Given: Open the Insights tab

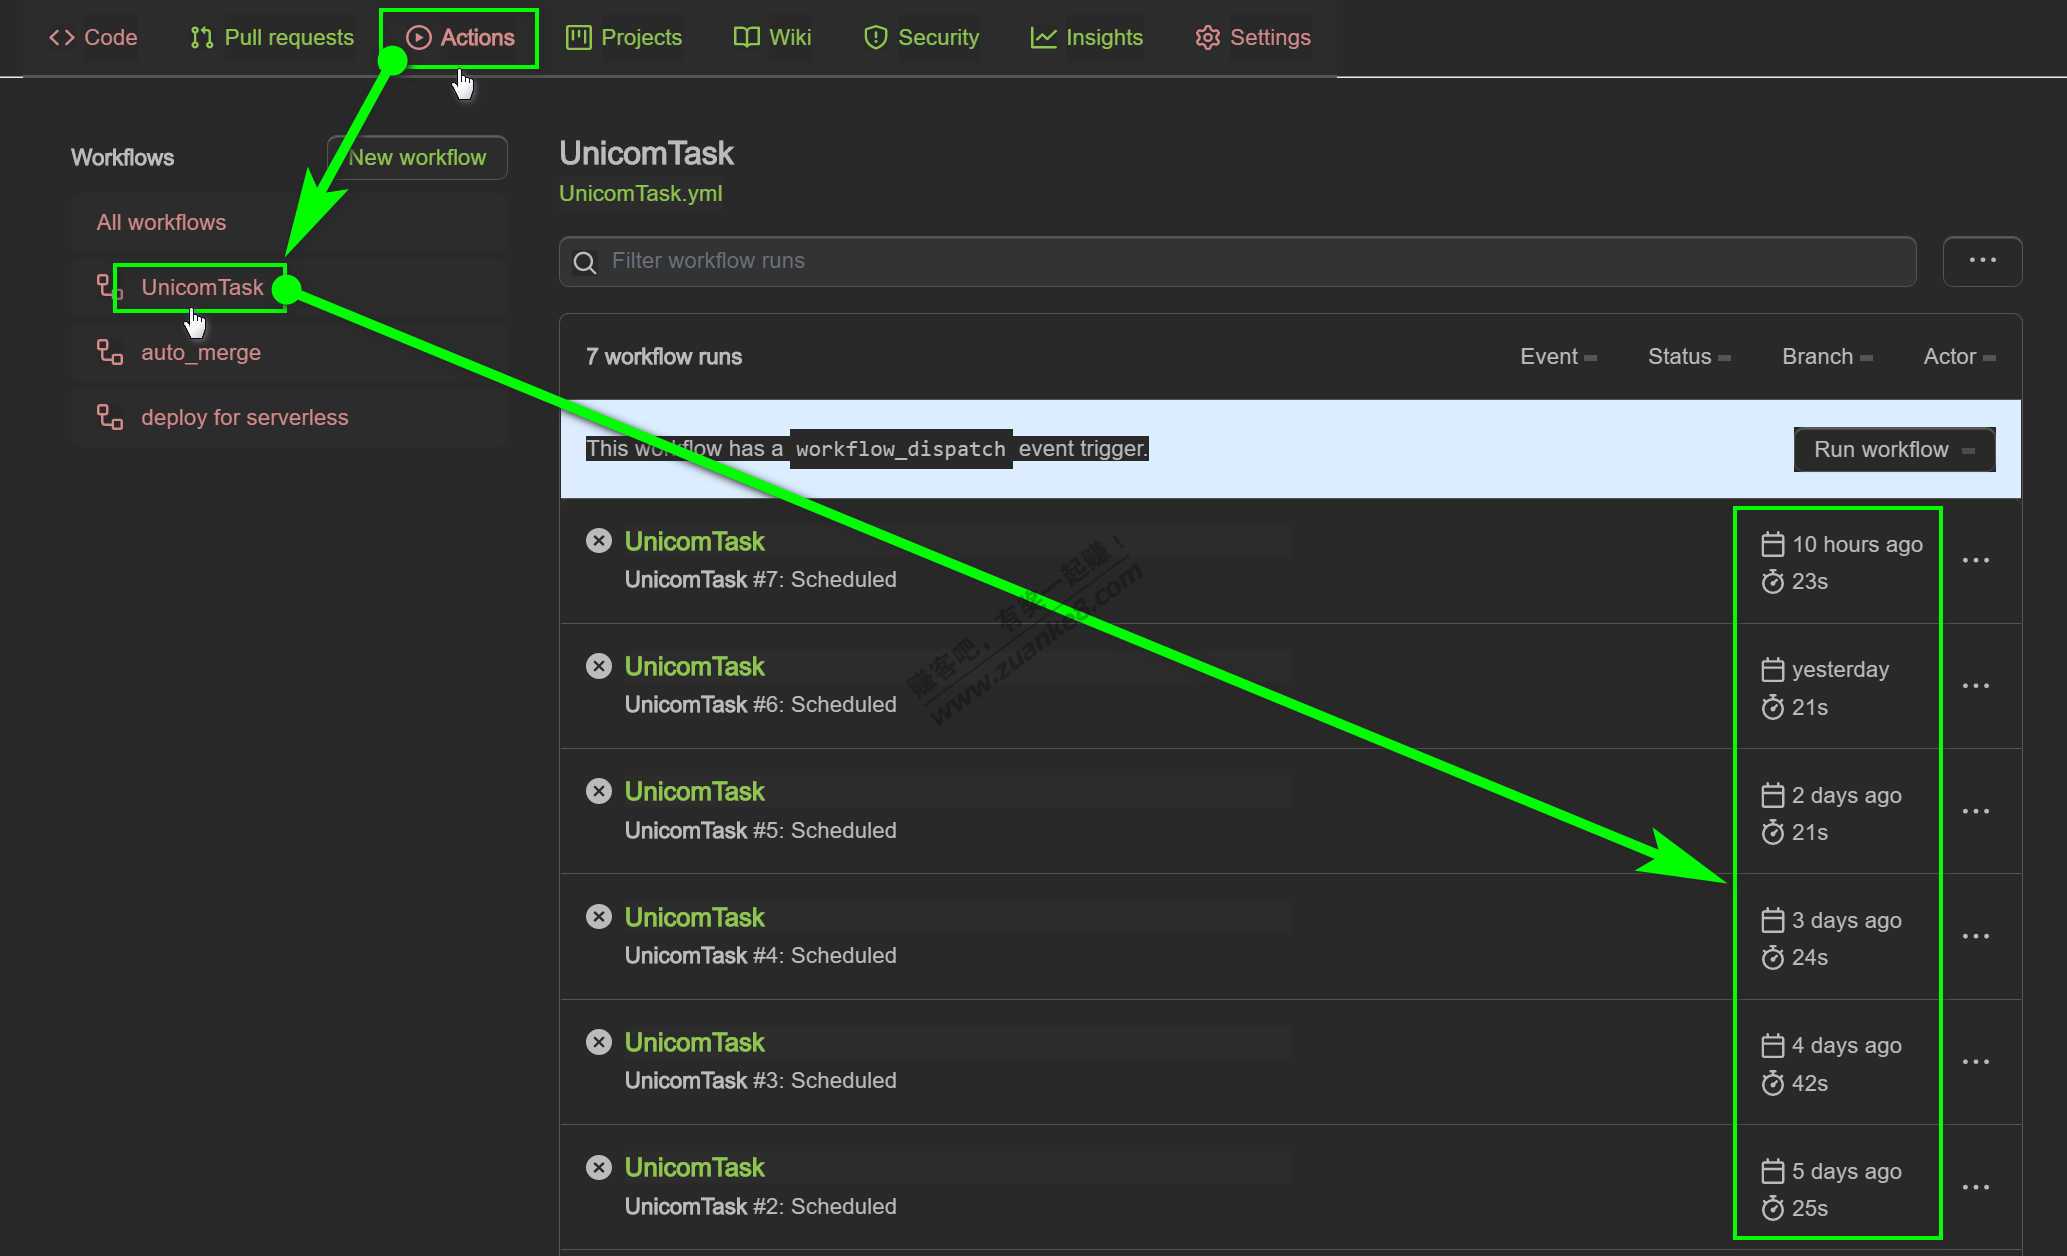Looking at the screenshot, I should tap(1086, 37).
